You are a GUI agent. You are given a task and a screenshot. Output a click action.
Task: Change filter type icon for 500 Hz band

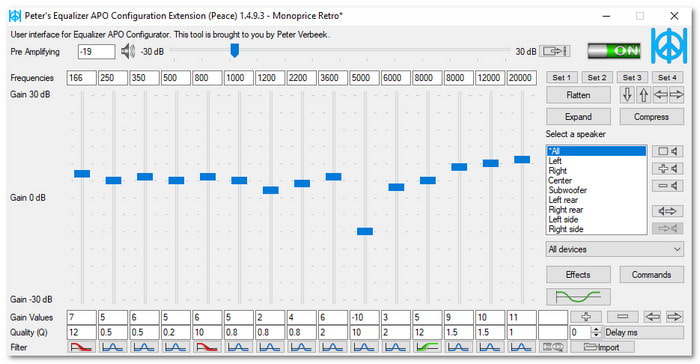point(175,347)
